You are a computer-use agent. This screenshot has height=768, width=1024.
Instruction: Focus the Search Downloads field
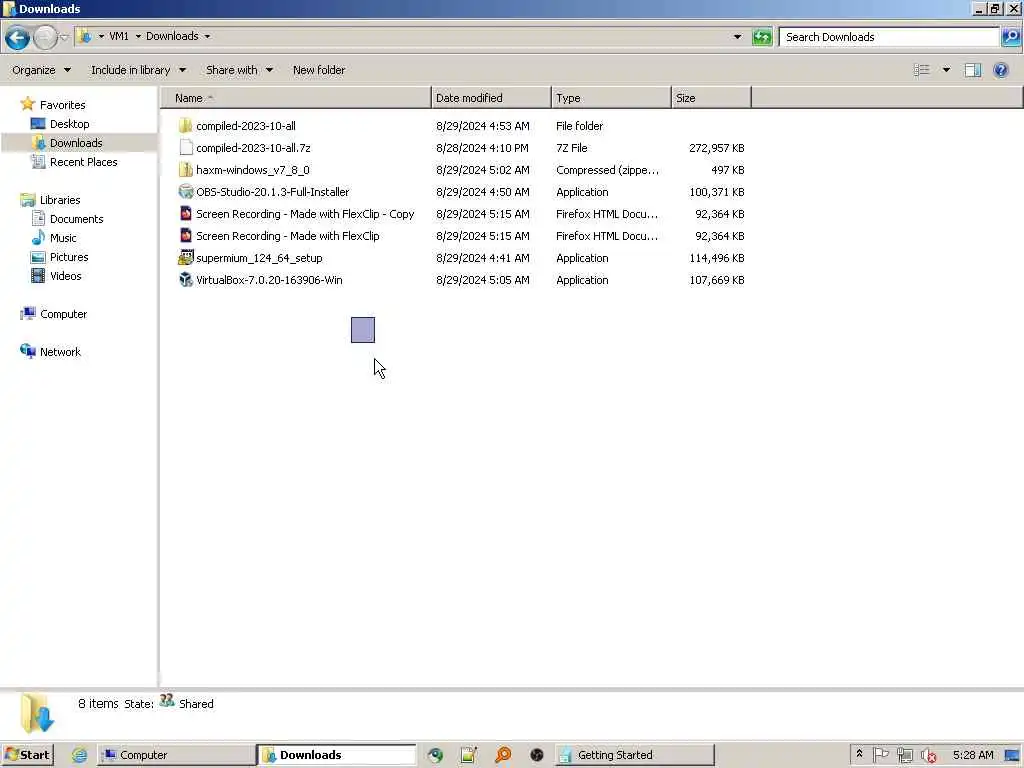point(889,37)
